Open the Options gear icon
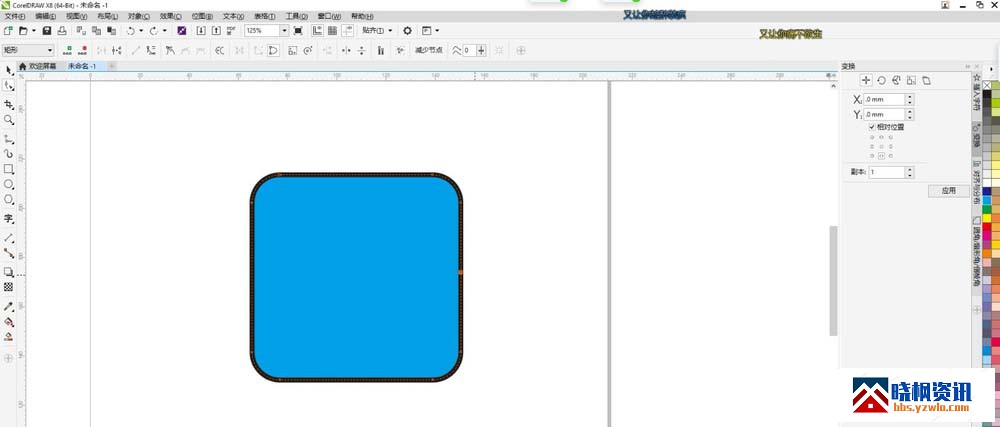 pos(407,31)
